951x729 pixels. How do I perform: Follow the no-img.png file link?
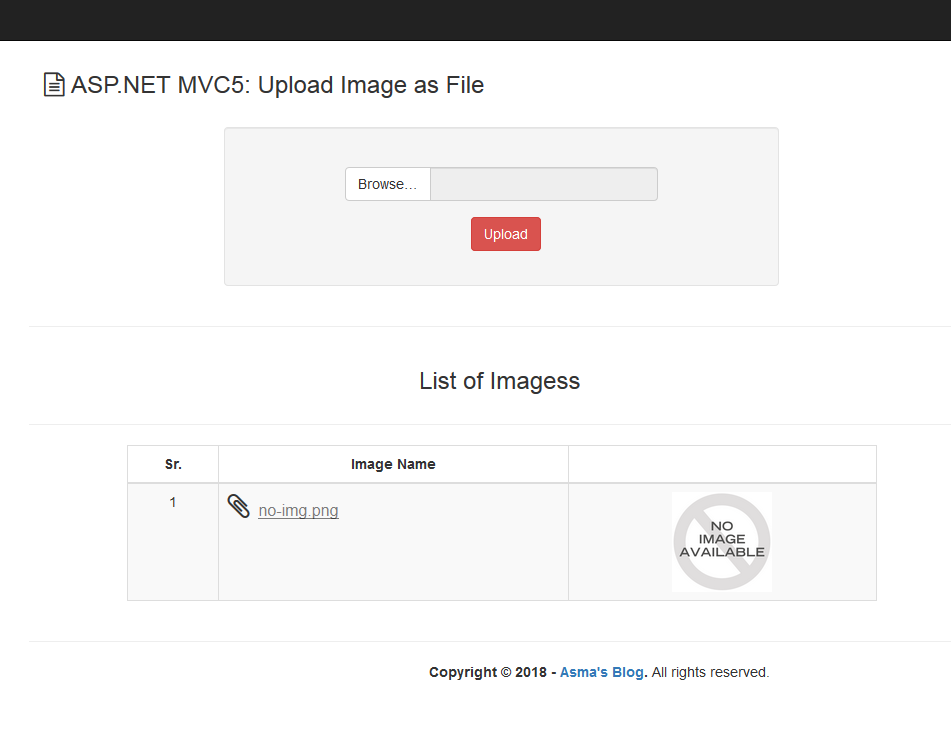(298, 510)
